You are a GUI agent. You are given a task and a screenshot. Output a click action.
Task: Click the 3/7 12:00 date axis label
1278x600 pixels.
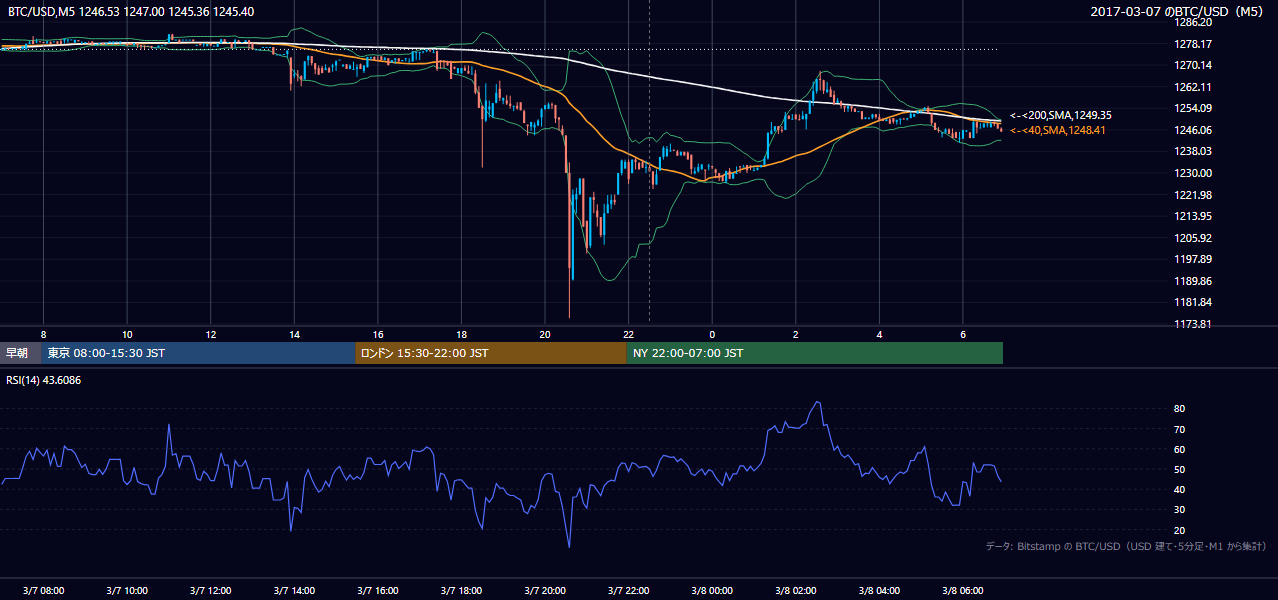211,591
